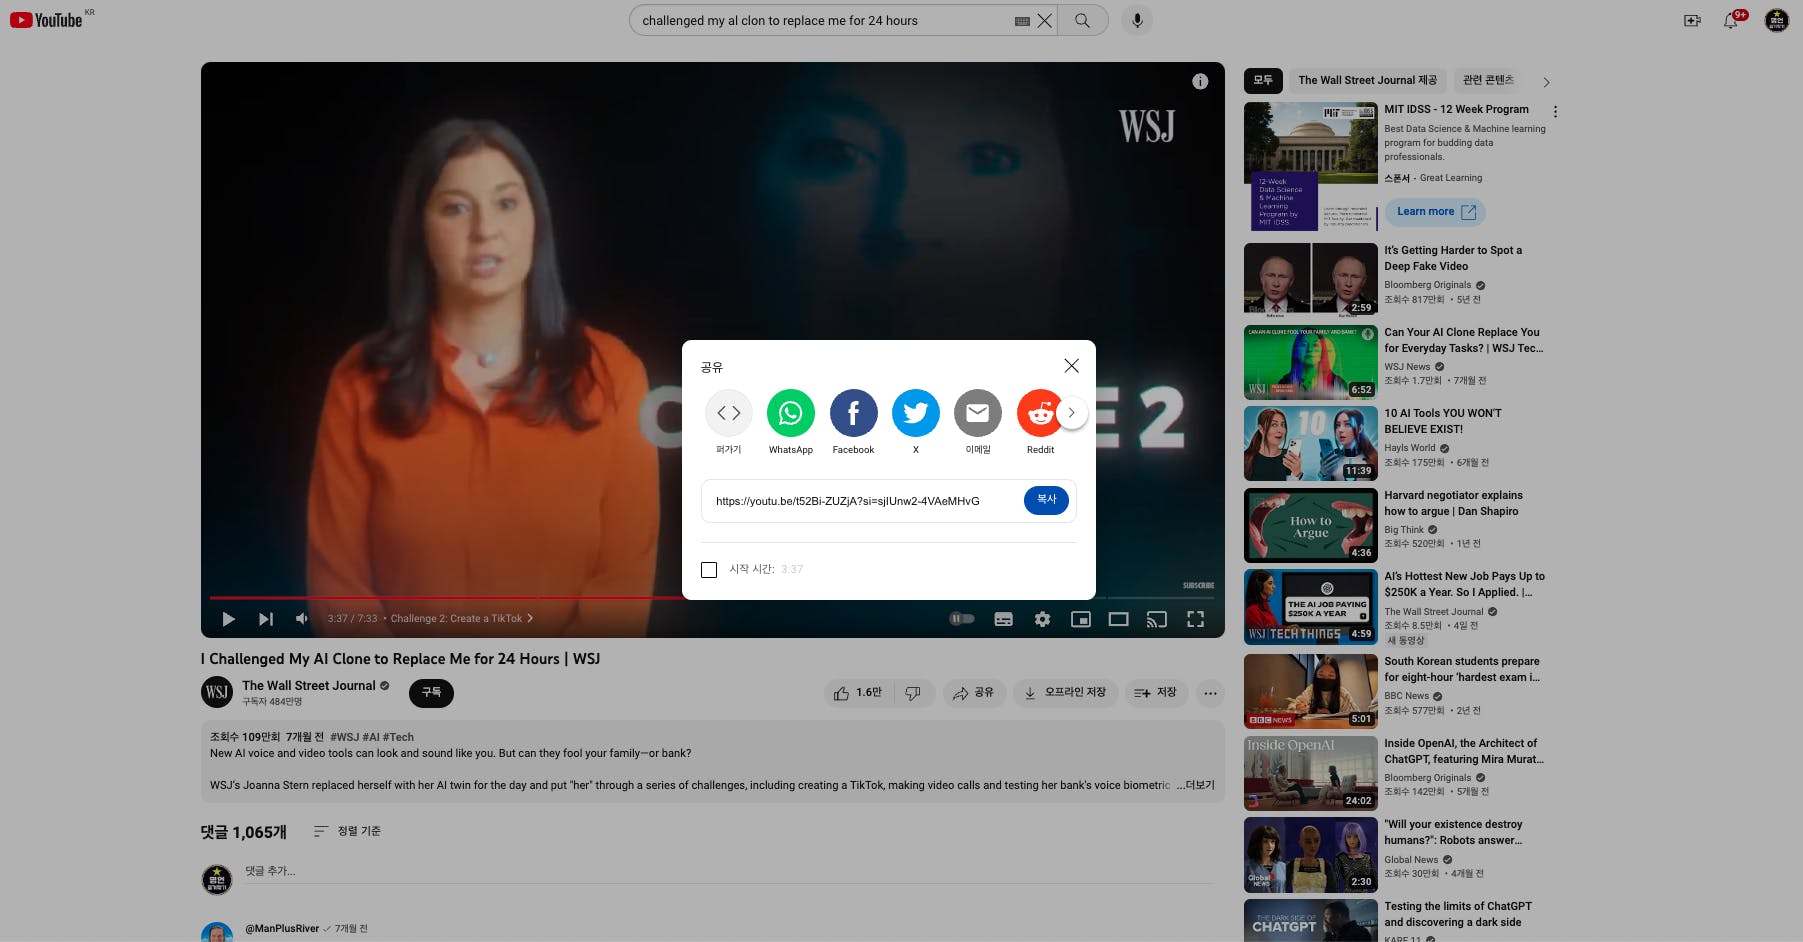Viewport: 1803px width, 942px height.
Task: Select 'The Wall Street Journal 제공' chip
Action: 1367,80
